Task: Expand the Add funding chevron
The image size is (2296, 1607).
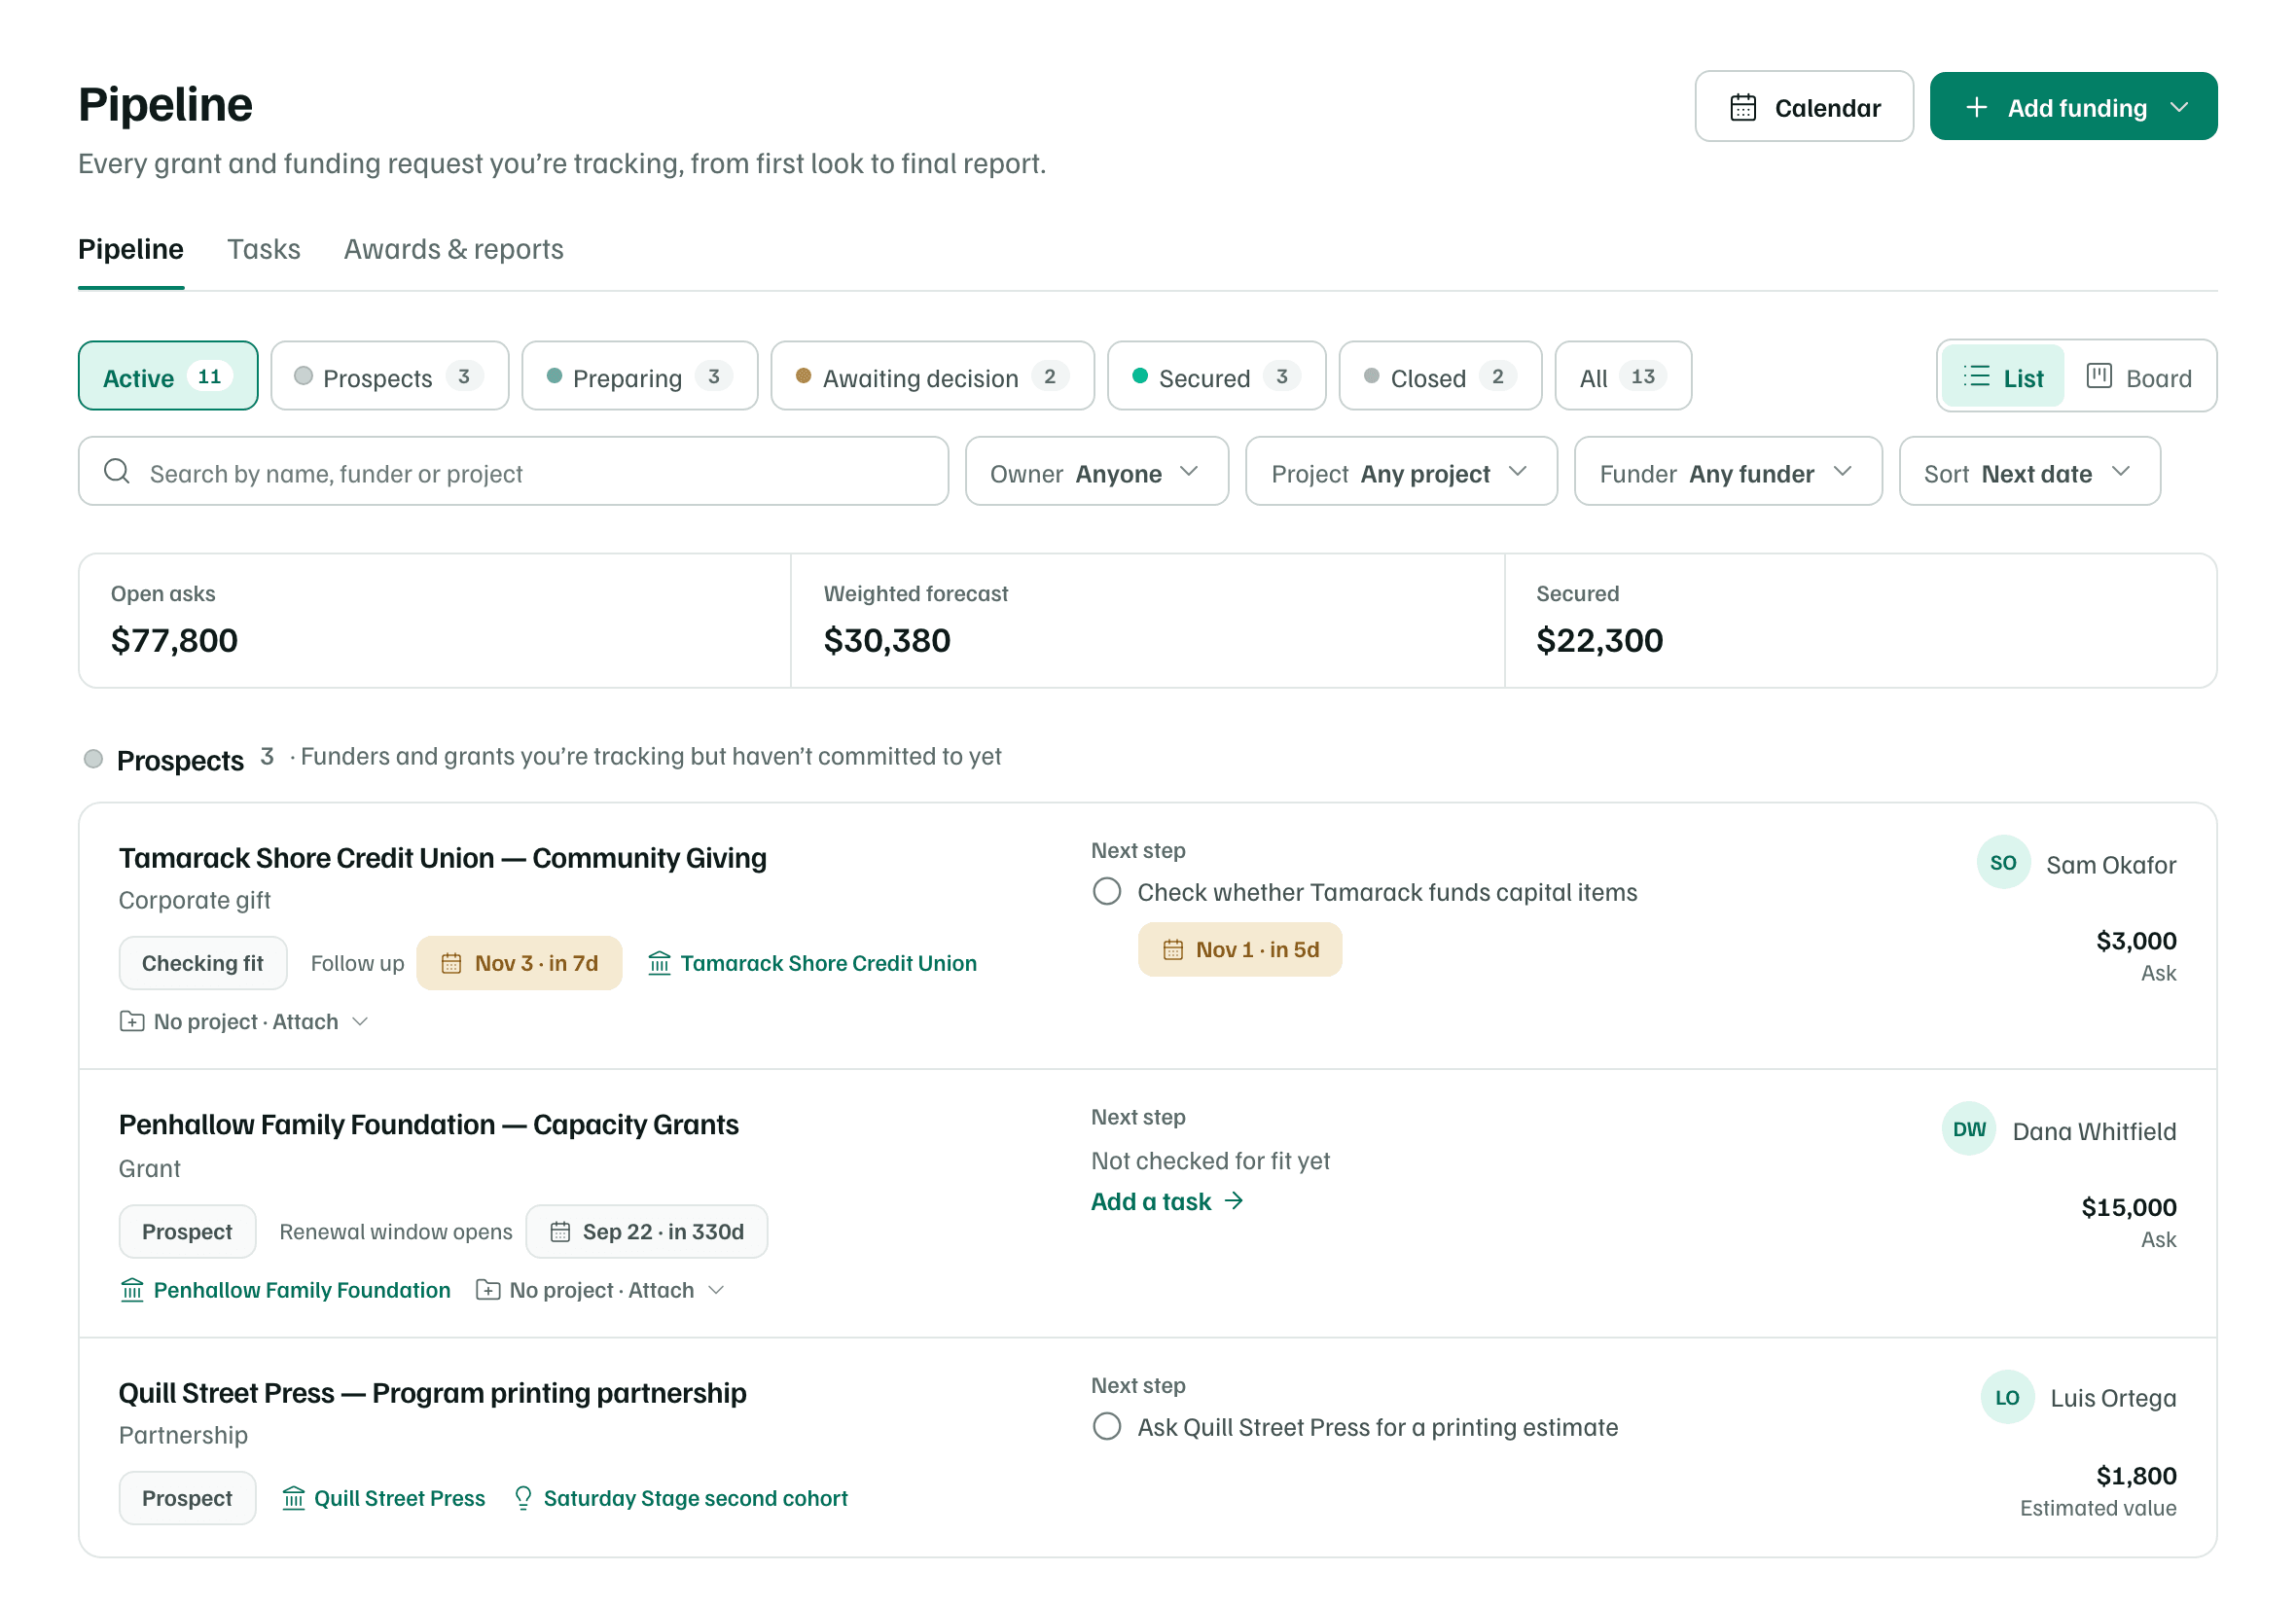Action: [2179, 107]
